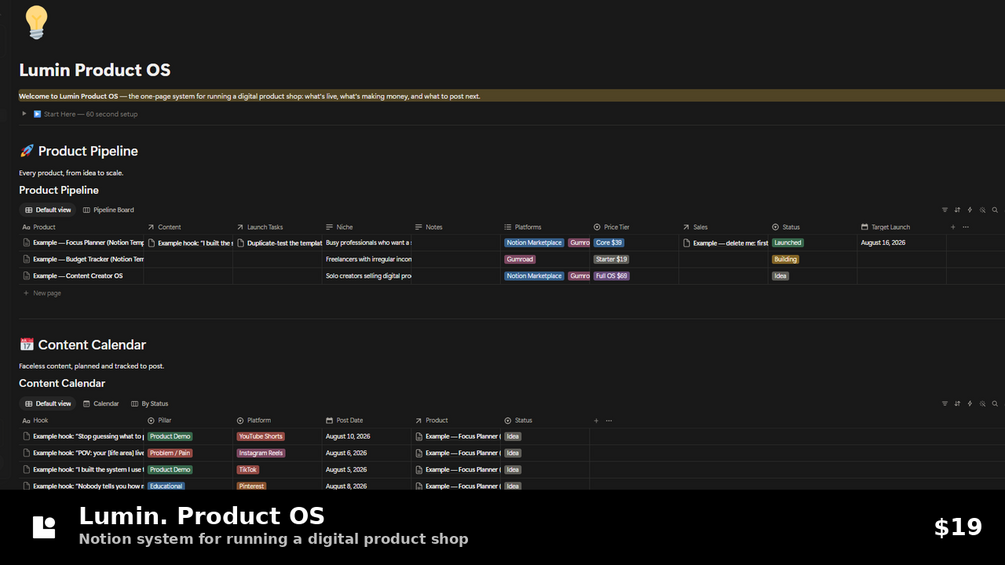Image resolution: width=1005 pixels, height=565 pixels.
Task: Switch to the Pipeline Board view
Action: [108, 210]
